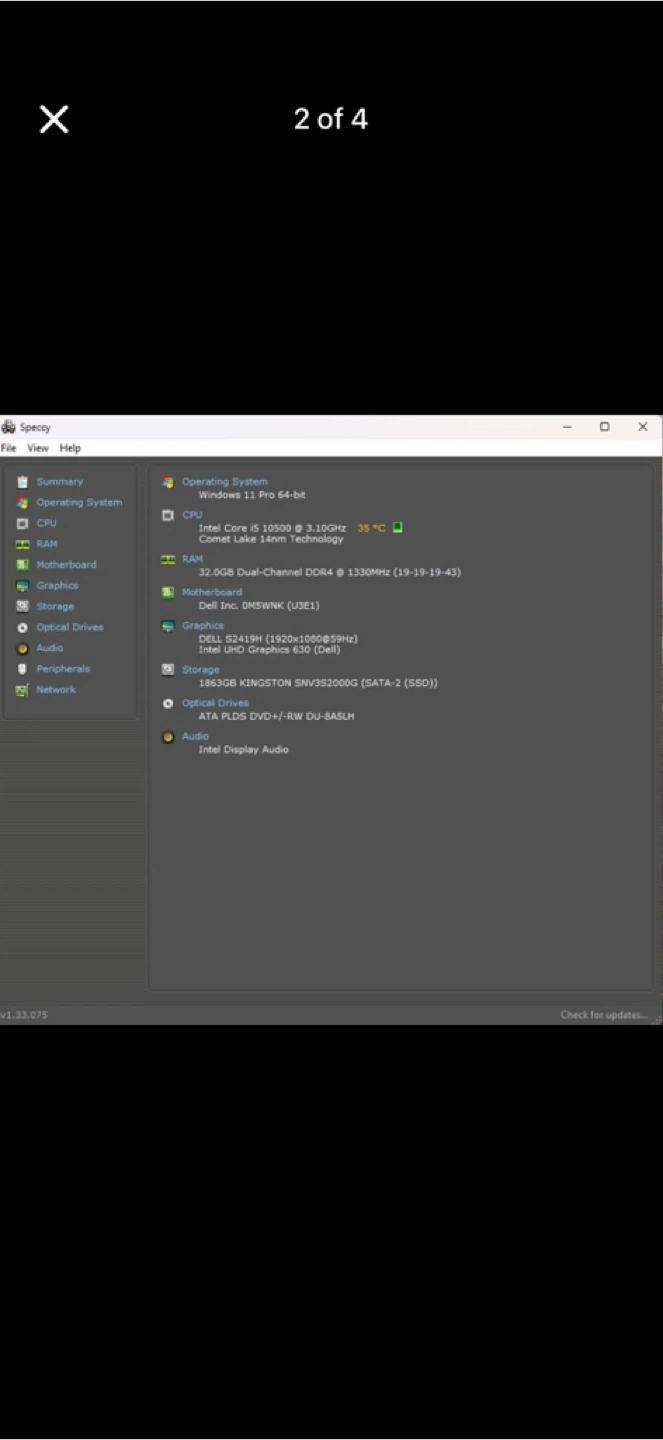Select Peripherals in the sidebar
Viewport: 663px width, 1440px height.
pos(63,669)
